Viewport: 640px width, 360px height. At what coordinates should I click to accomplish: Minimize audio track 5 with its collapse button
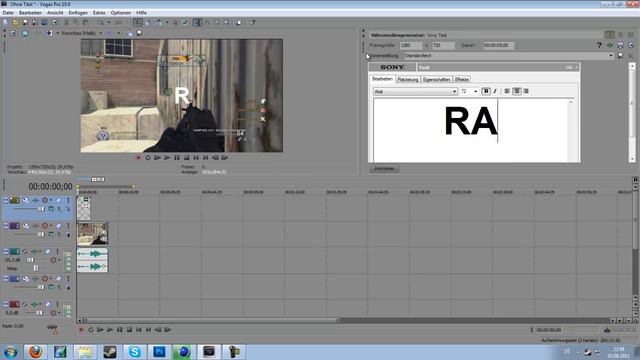pos(5,304)
